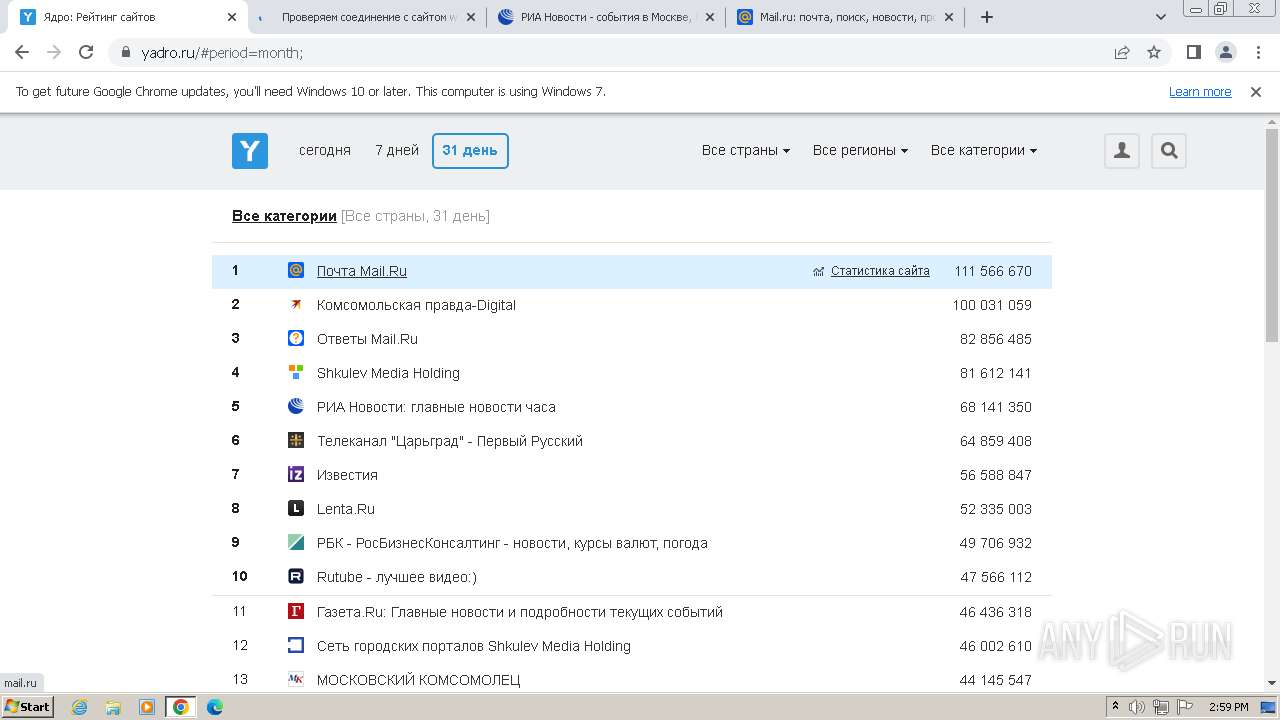Expand Все категории dropdown

984,150
